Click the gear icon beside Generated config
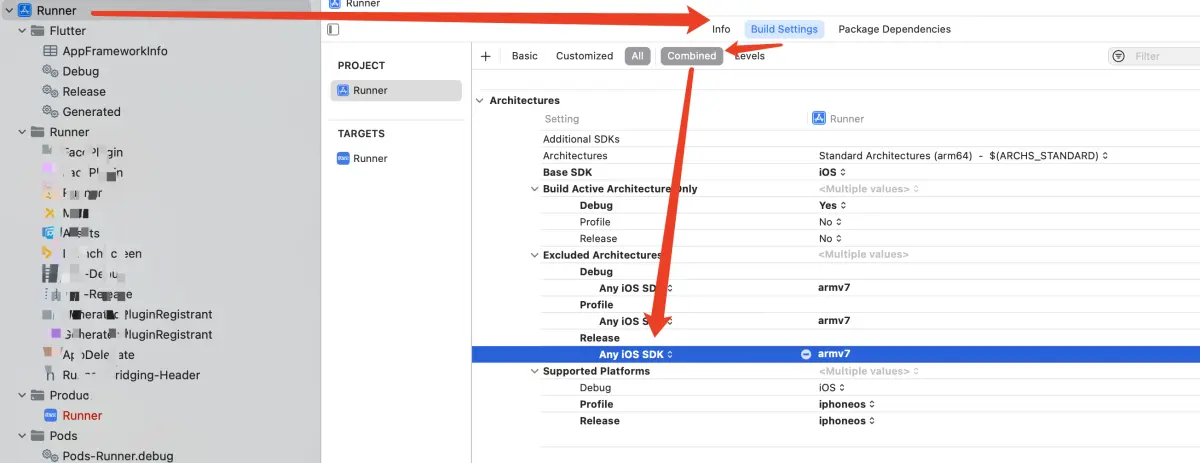1200x463 pixels. pos(50,111)
